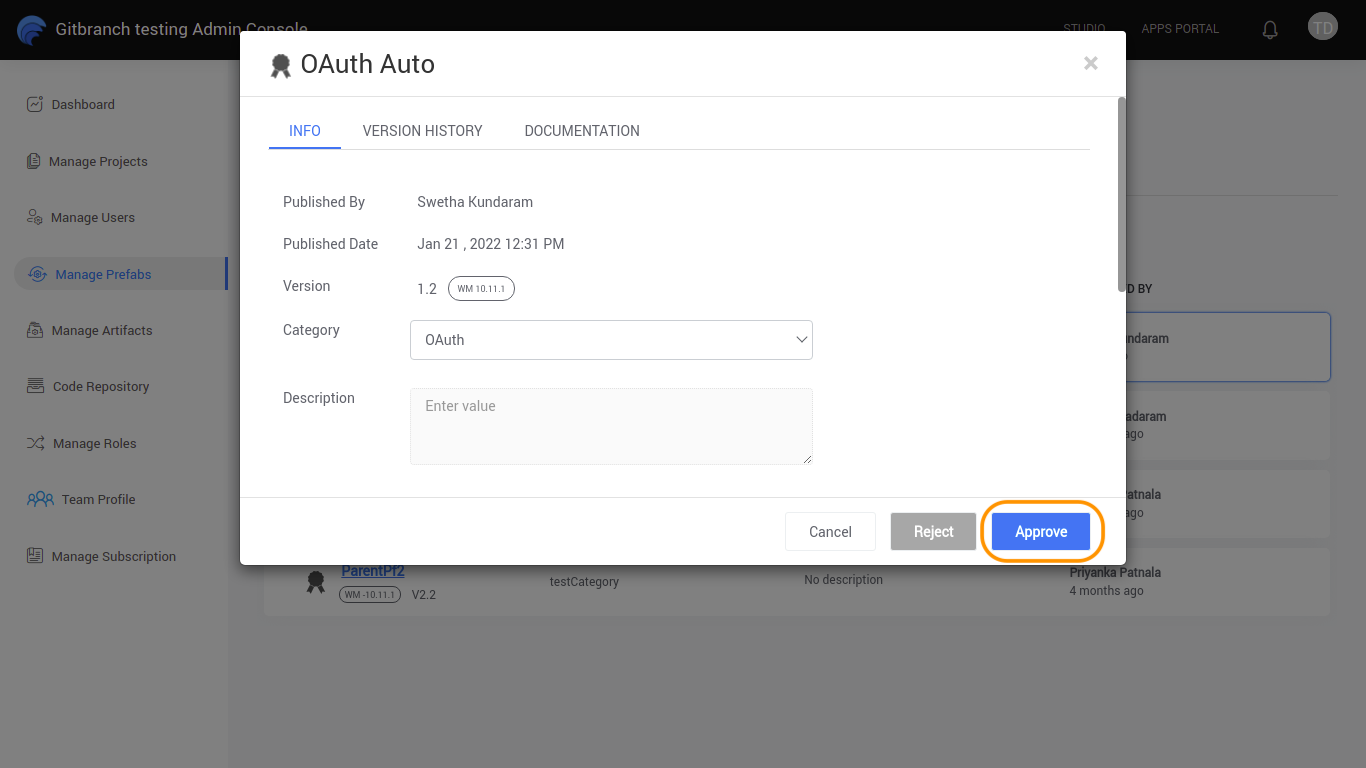Click the Team Profile people icon
Viewport: 1366px width, 768px height.
click(x=40, y=499)
